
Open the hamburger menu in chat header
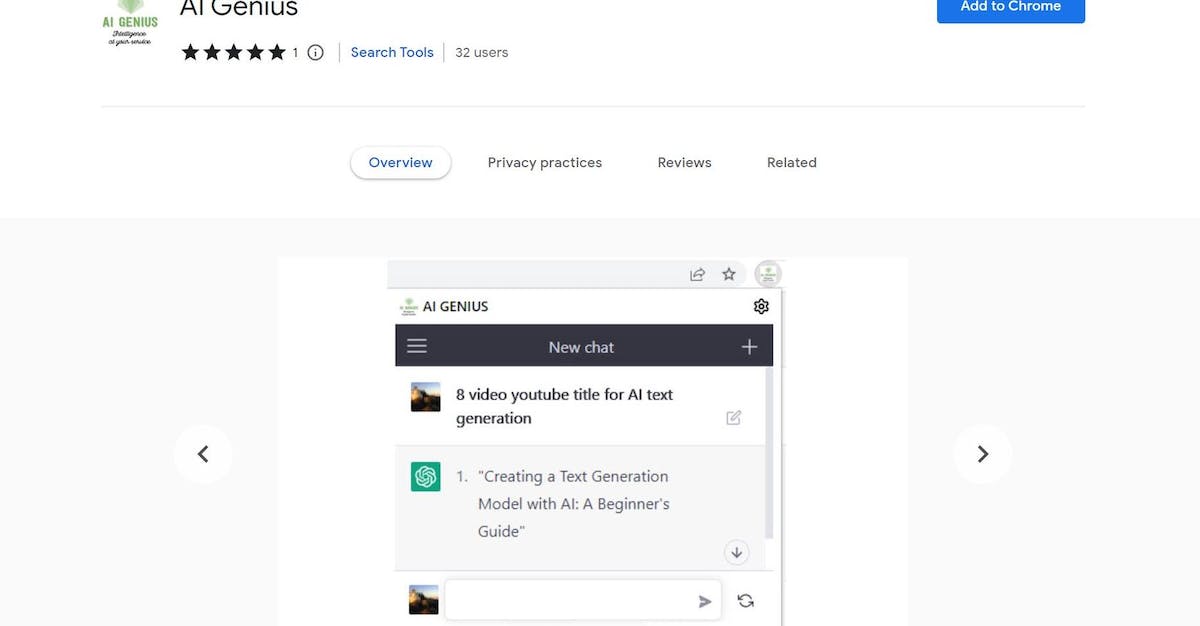point(417,346)
